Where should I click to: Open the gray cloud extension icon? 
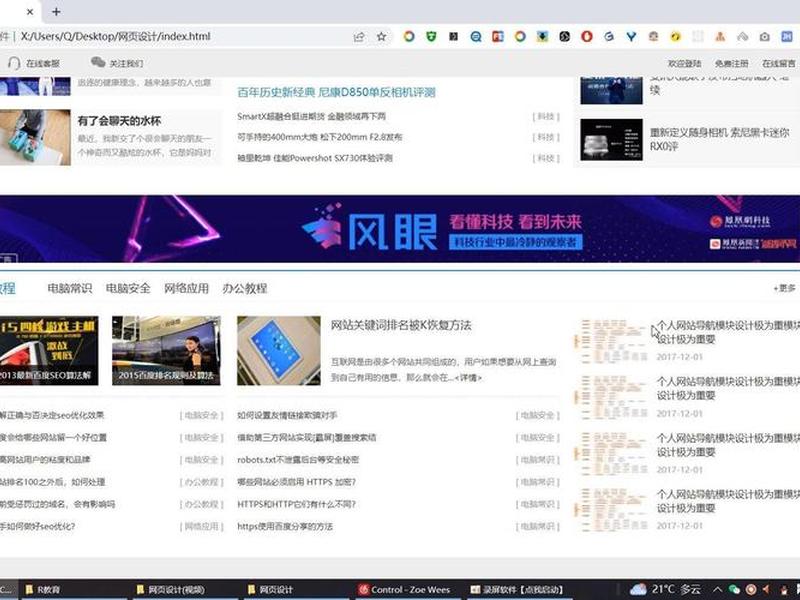(x=742, y=36)
